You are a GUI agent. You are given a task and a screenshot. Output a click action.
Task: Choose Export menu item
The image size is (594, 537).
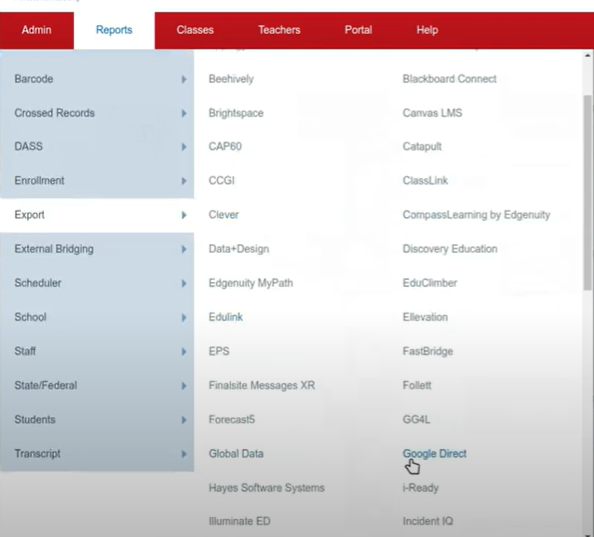click(x=97, y=215)
